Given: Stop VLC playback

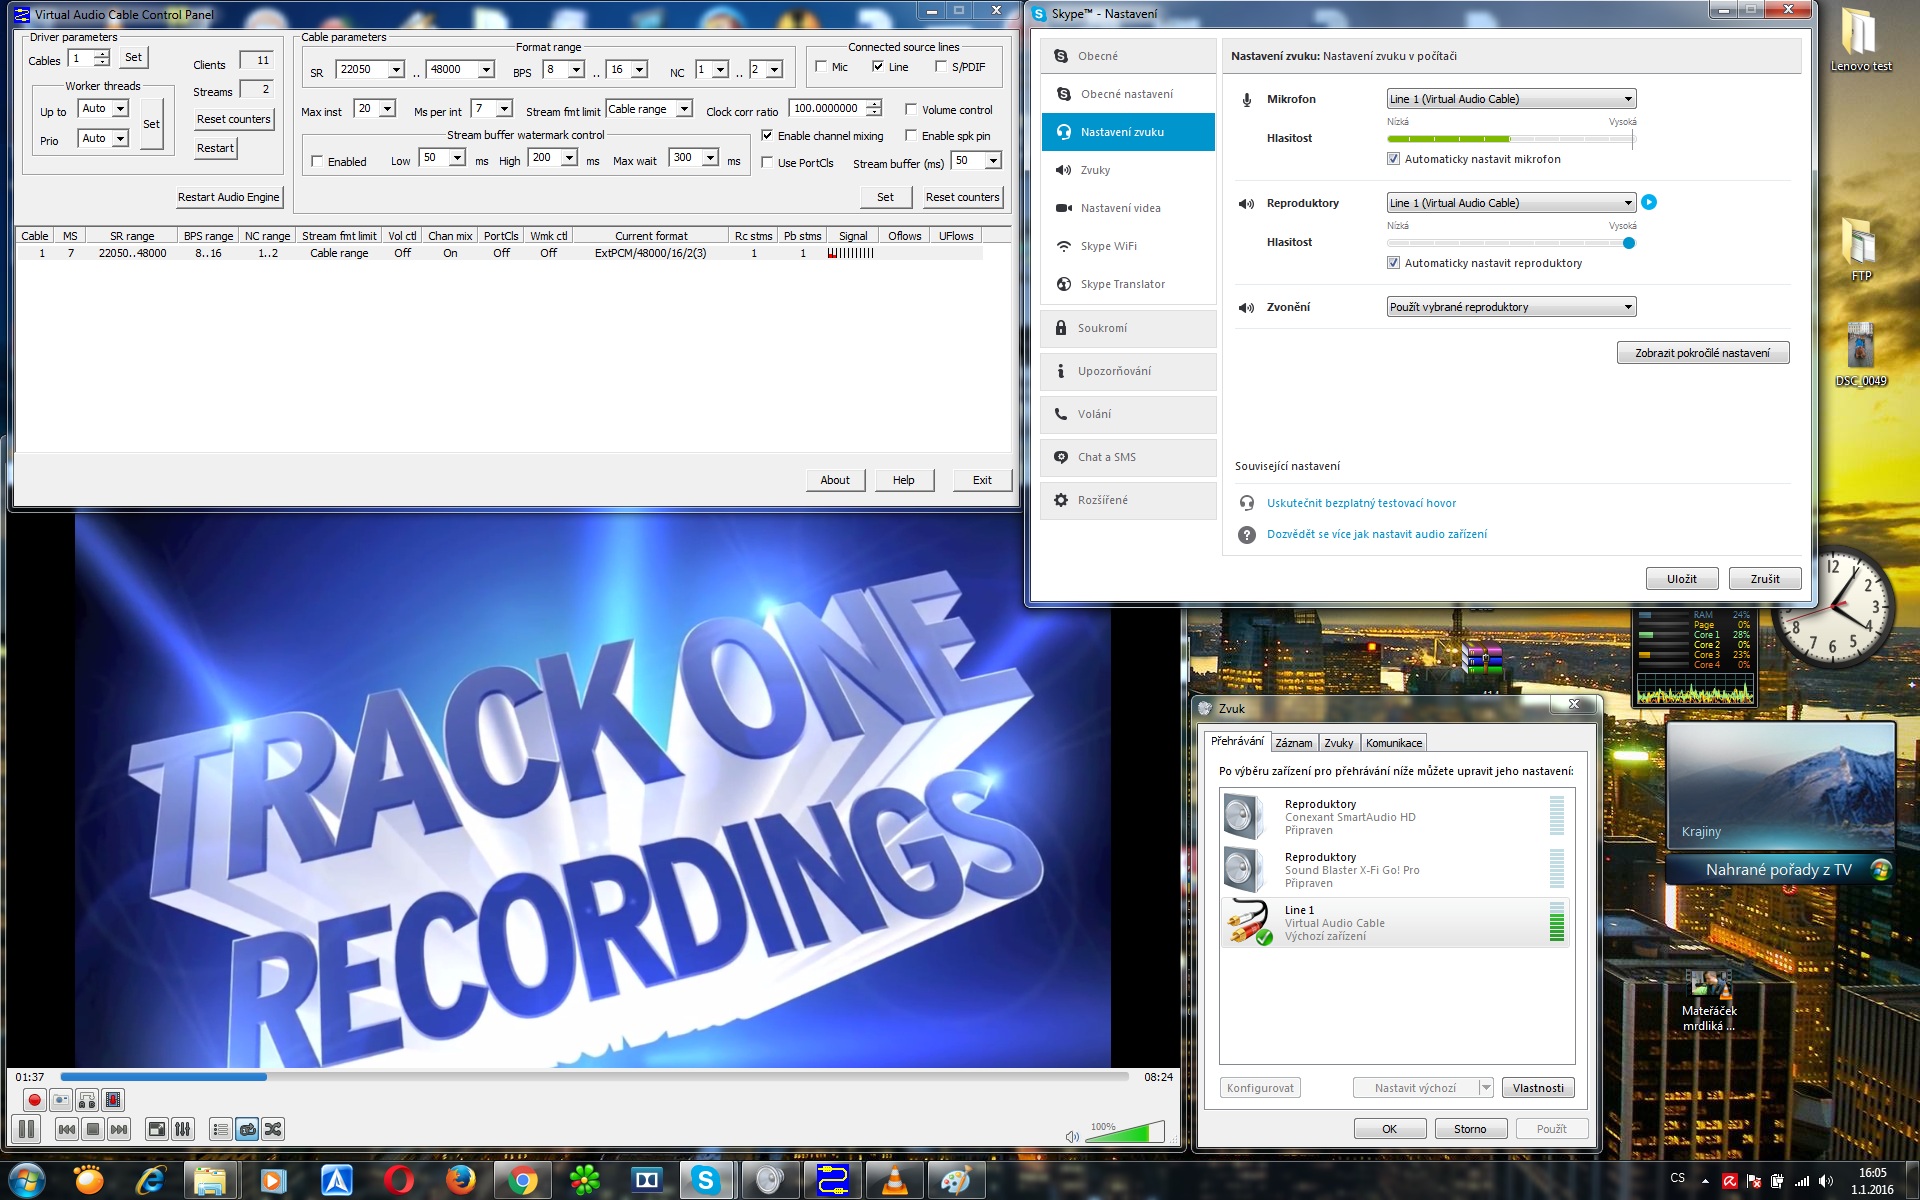Looking at the screenshot, I should click(92, 1129).
